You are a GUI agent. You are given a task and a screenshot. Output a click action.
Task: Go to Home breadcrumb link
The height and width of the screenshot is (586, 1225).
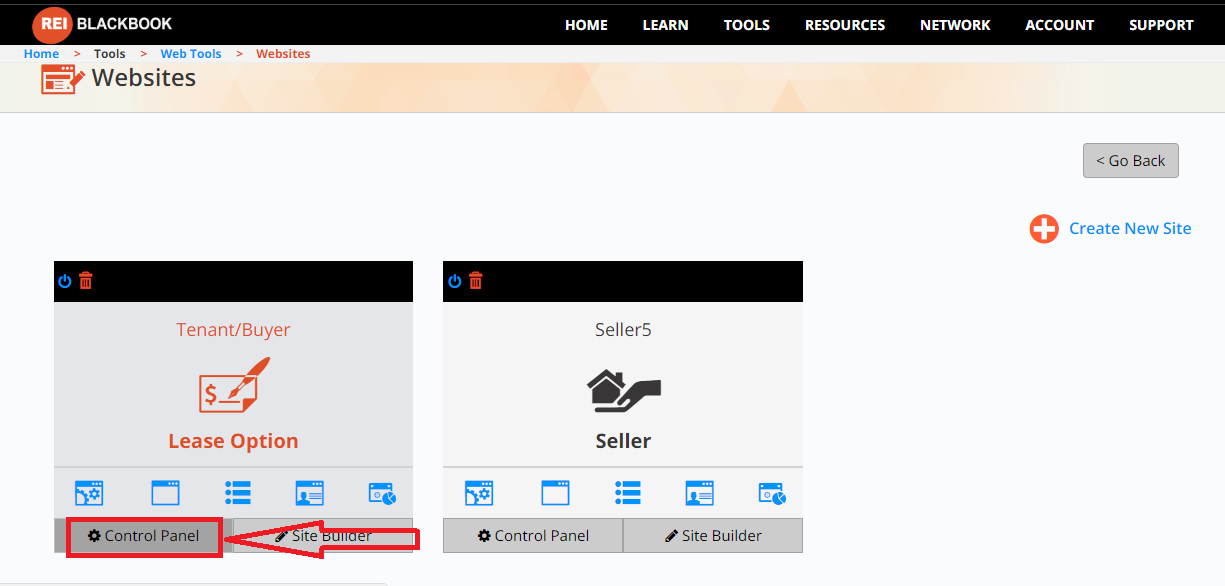pyautogui.click(x=41, y=54)
